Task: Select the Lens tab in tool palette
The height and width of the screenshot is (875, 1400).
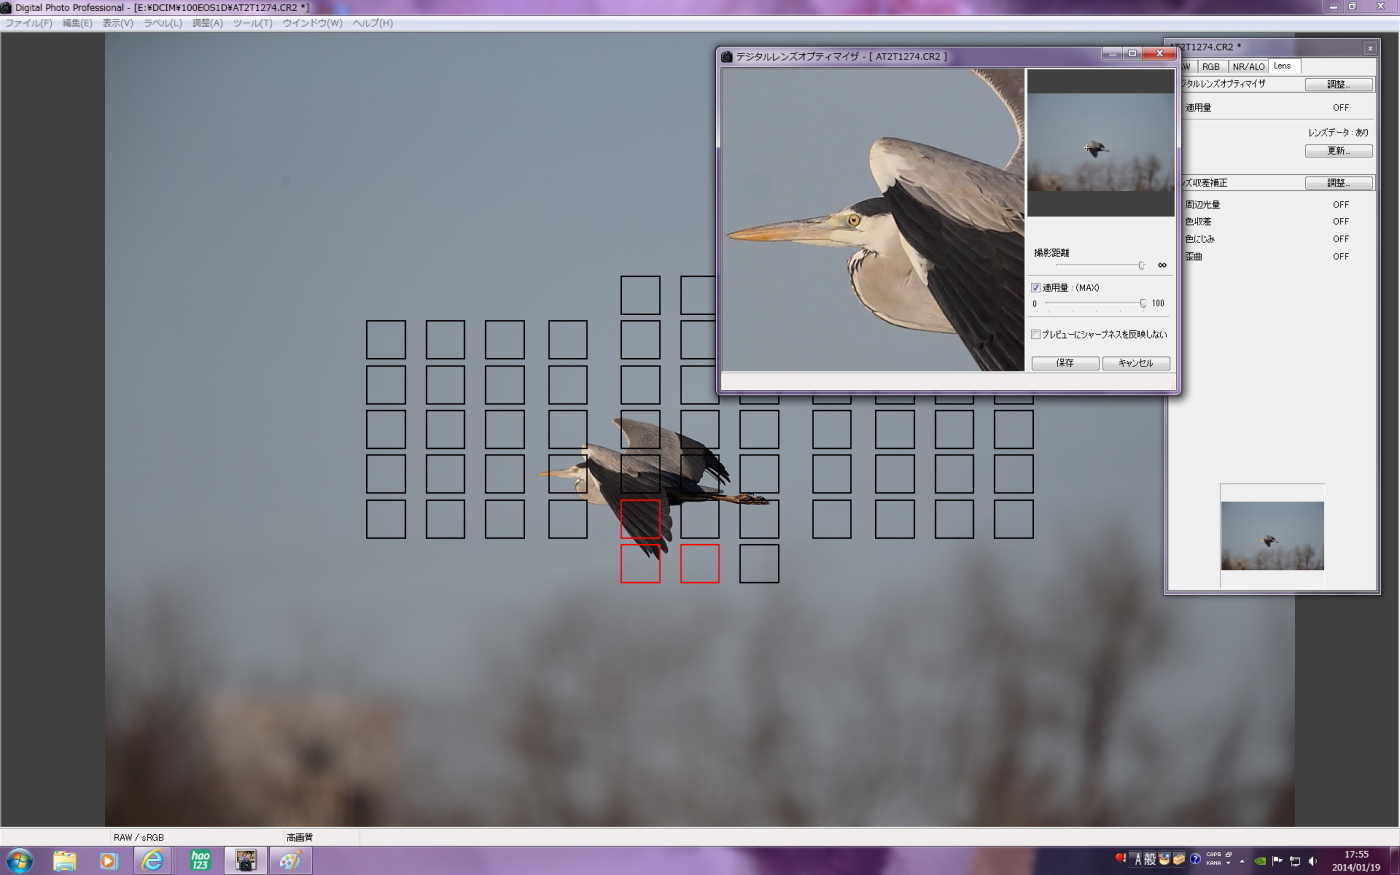Action: click(1283, 66)
